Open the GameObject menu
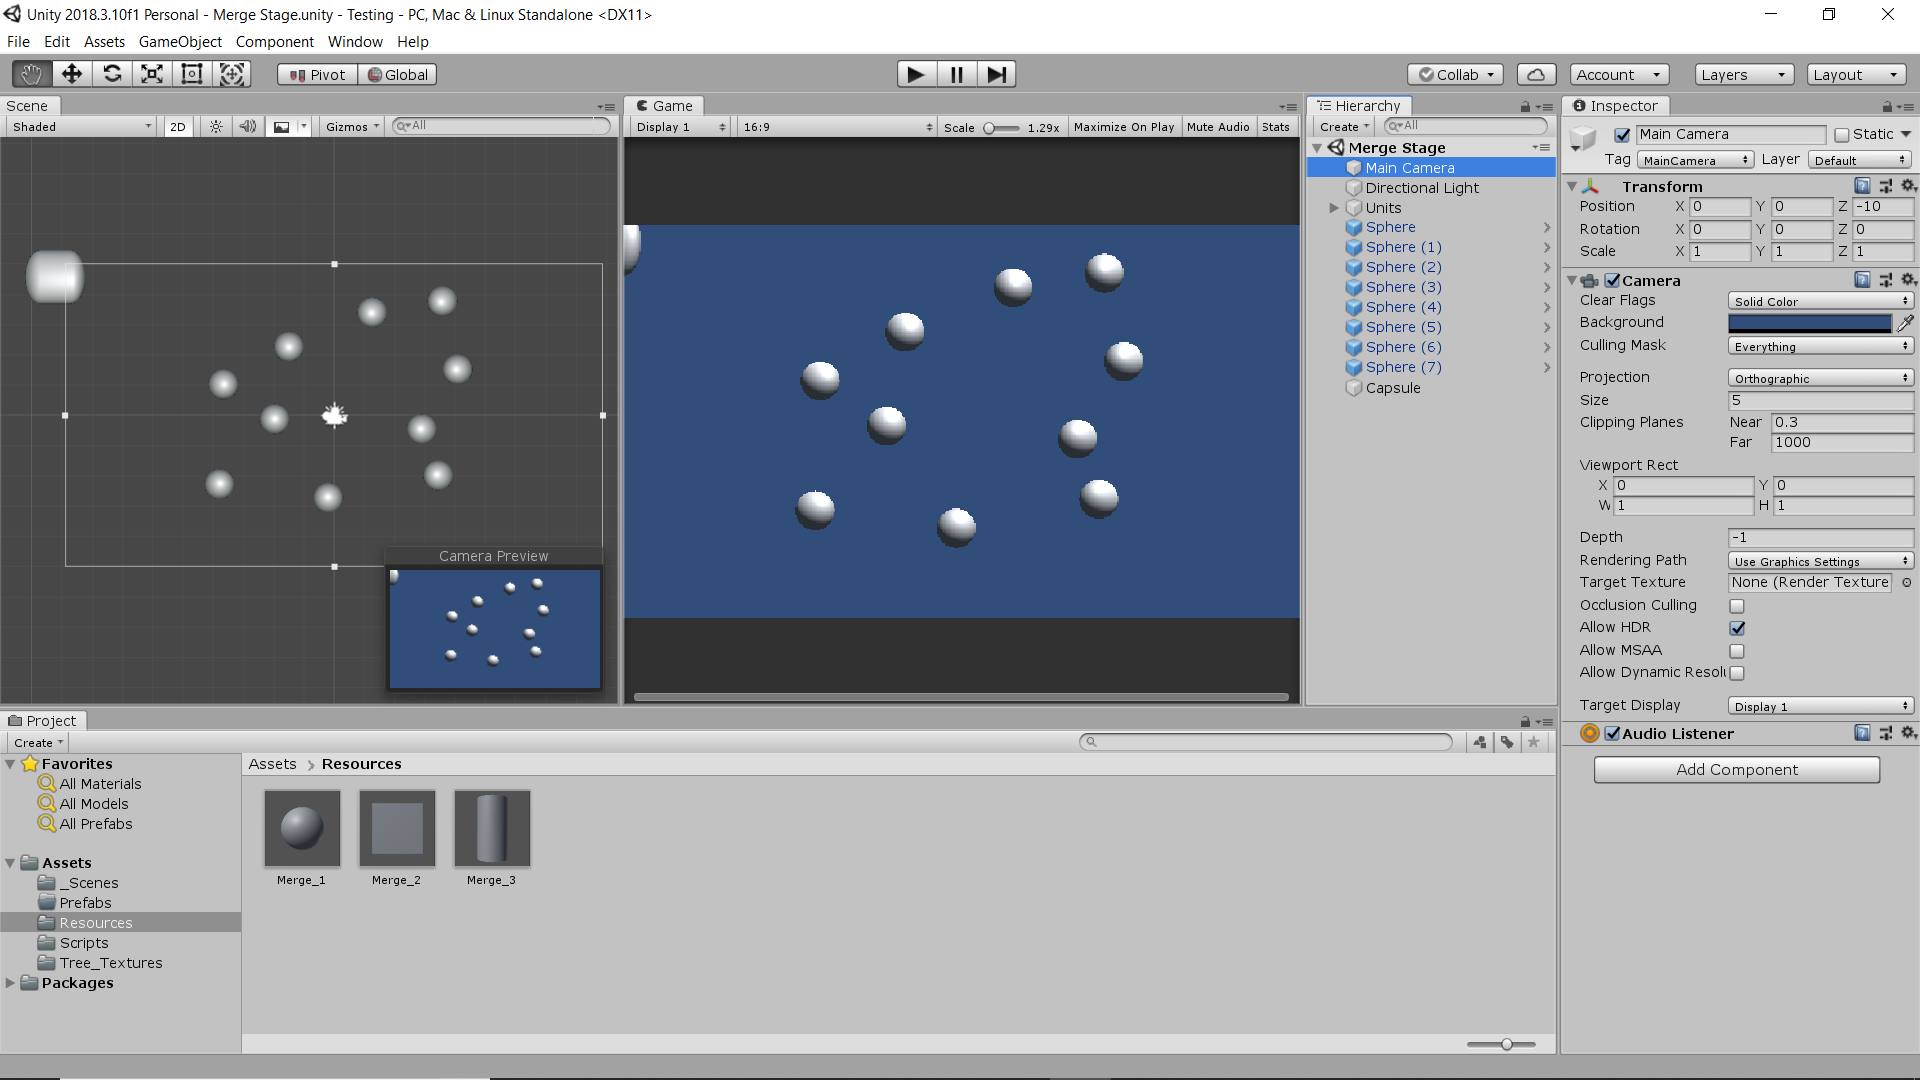1920x1080 pixels. point(180,42)
